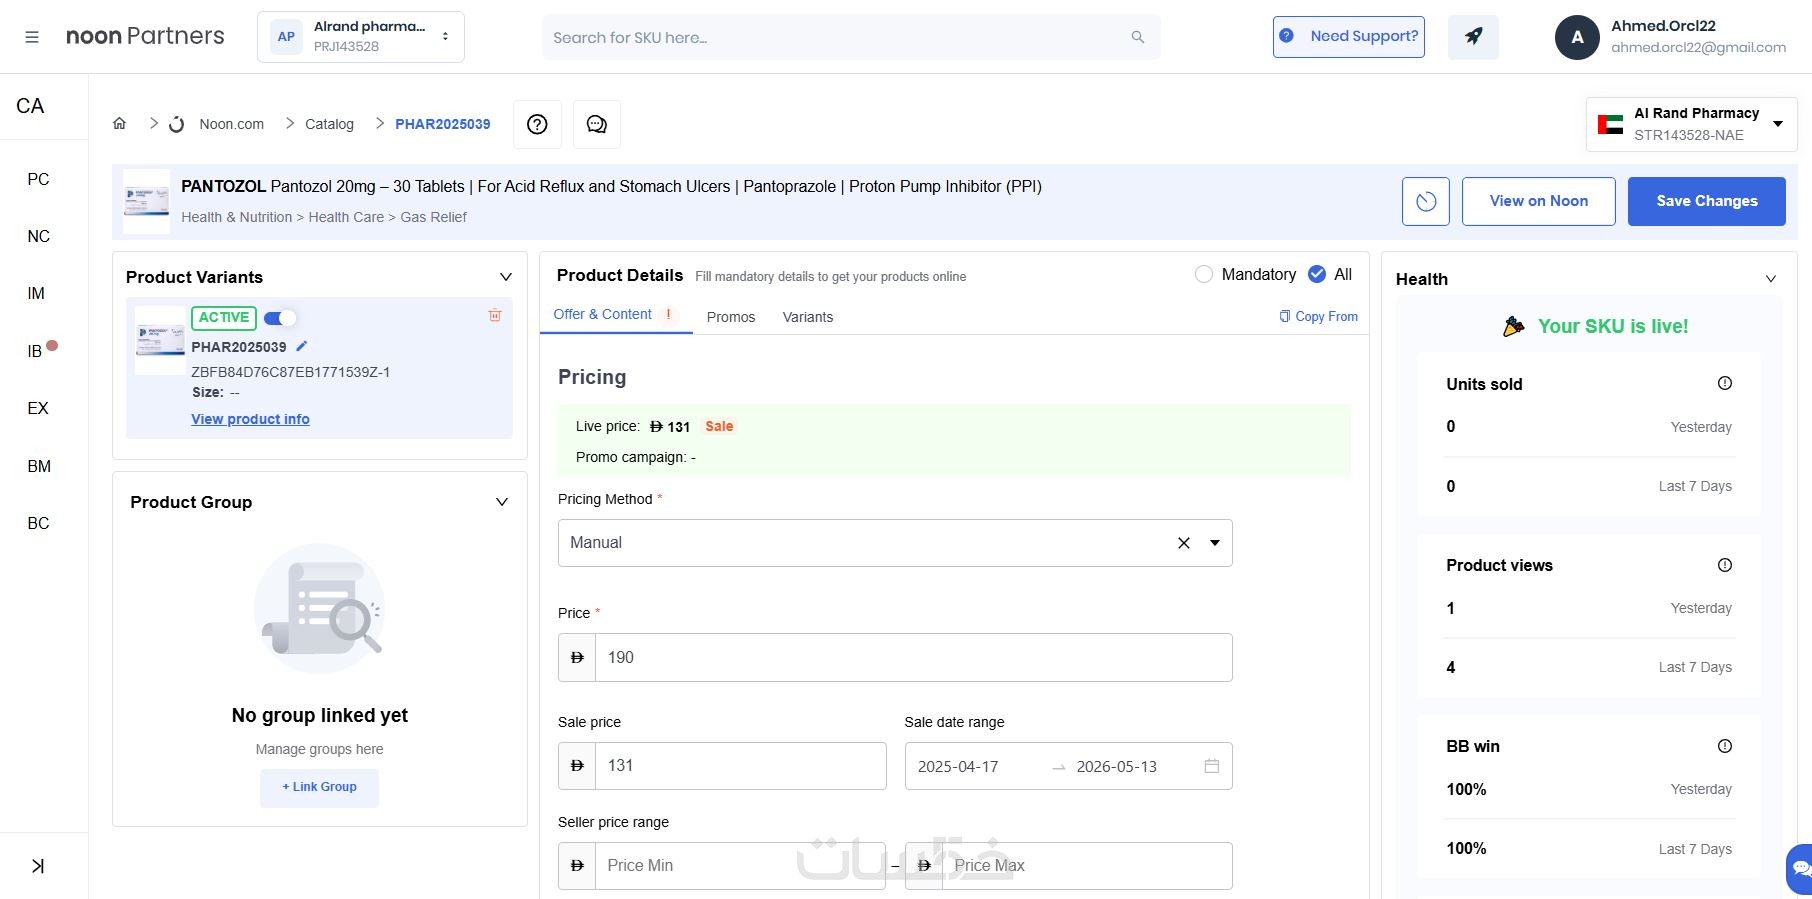Screen dimensions: 1812x899
Task: Click the Sale price input field
Action: (x=740, y=766)
